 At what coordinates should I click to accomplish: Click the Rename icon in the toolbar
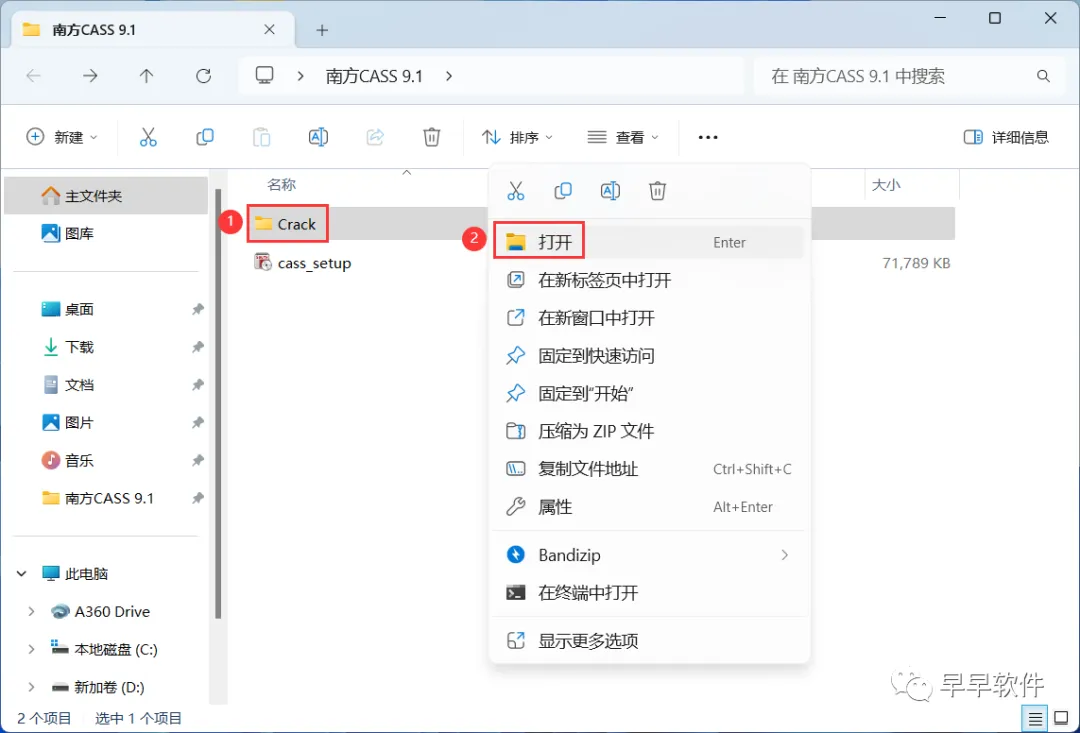318,137
